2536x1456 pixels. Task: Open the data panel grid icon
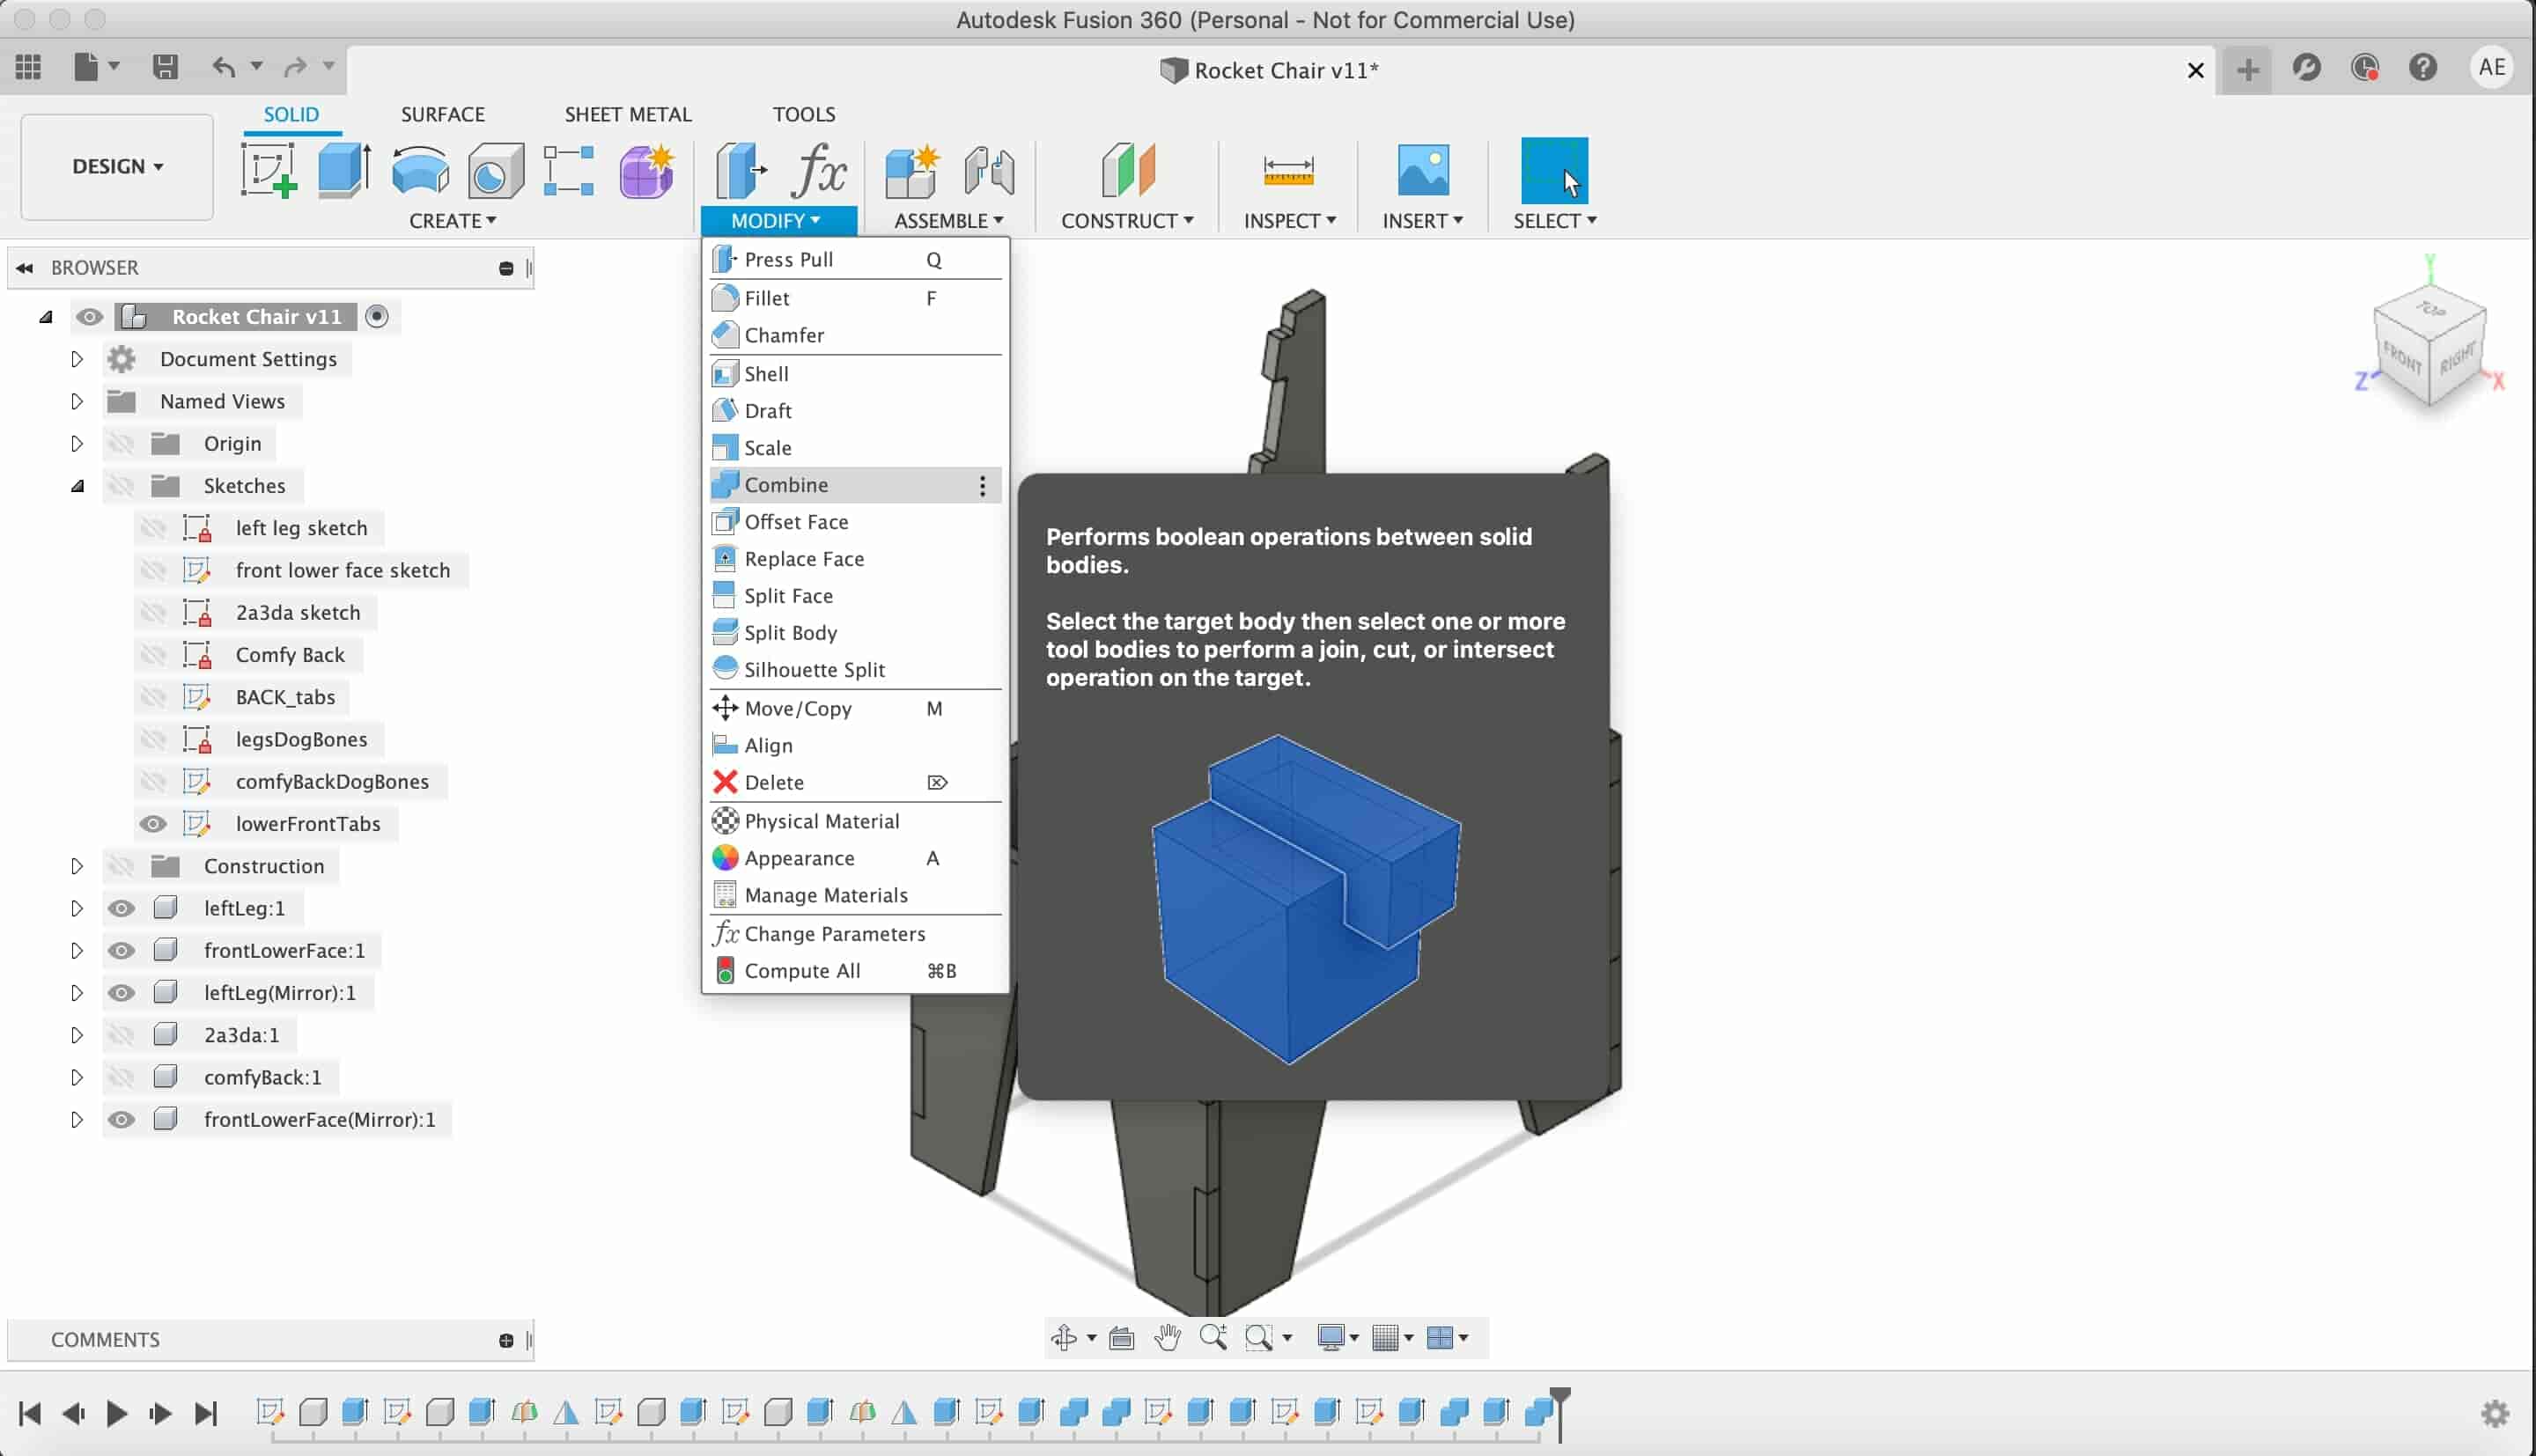pyautogui.click(x=28, y=67)
